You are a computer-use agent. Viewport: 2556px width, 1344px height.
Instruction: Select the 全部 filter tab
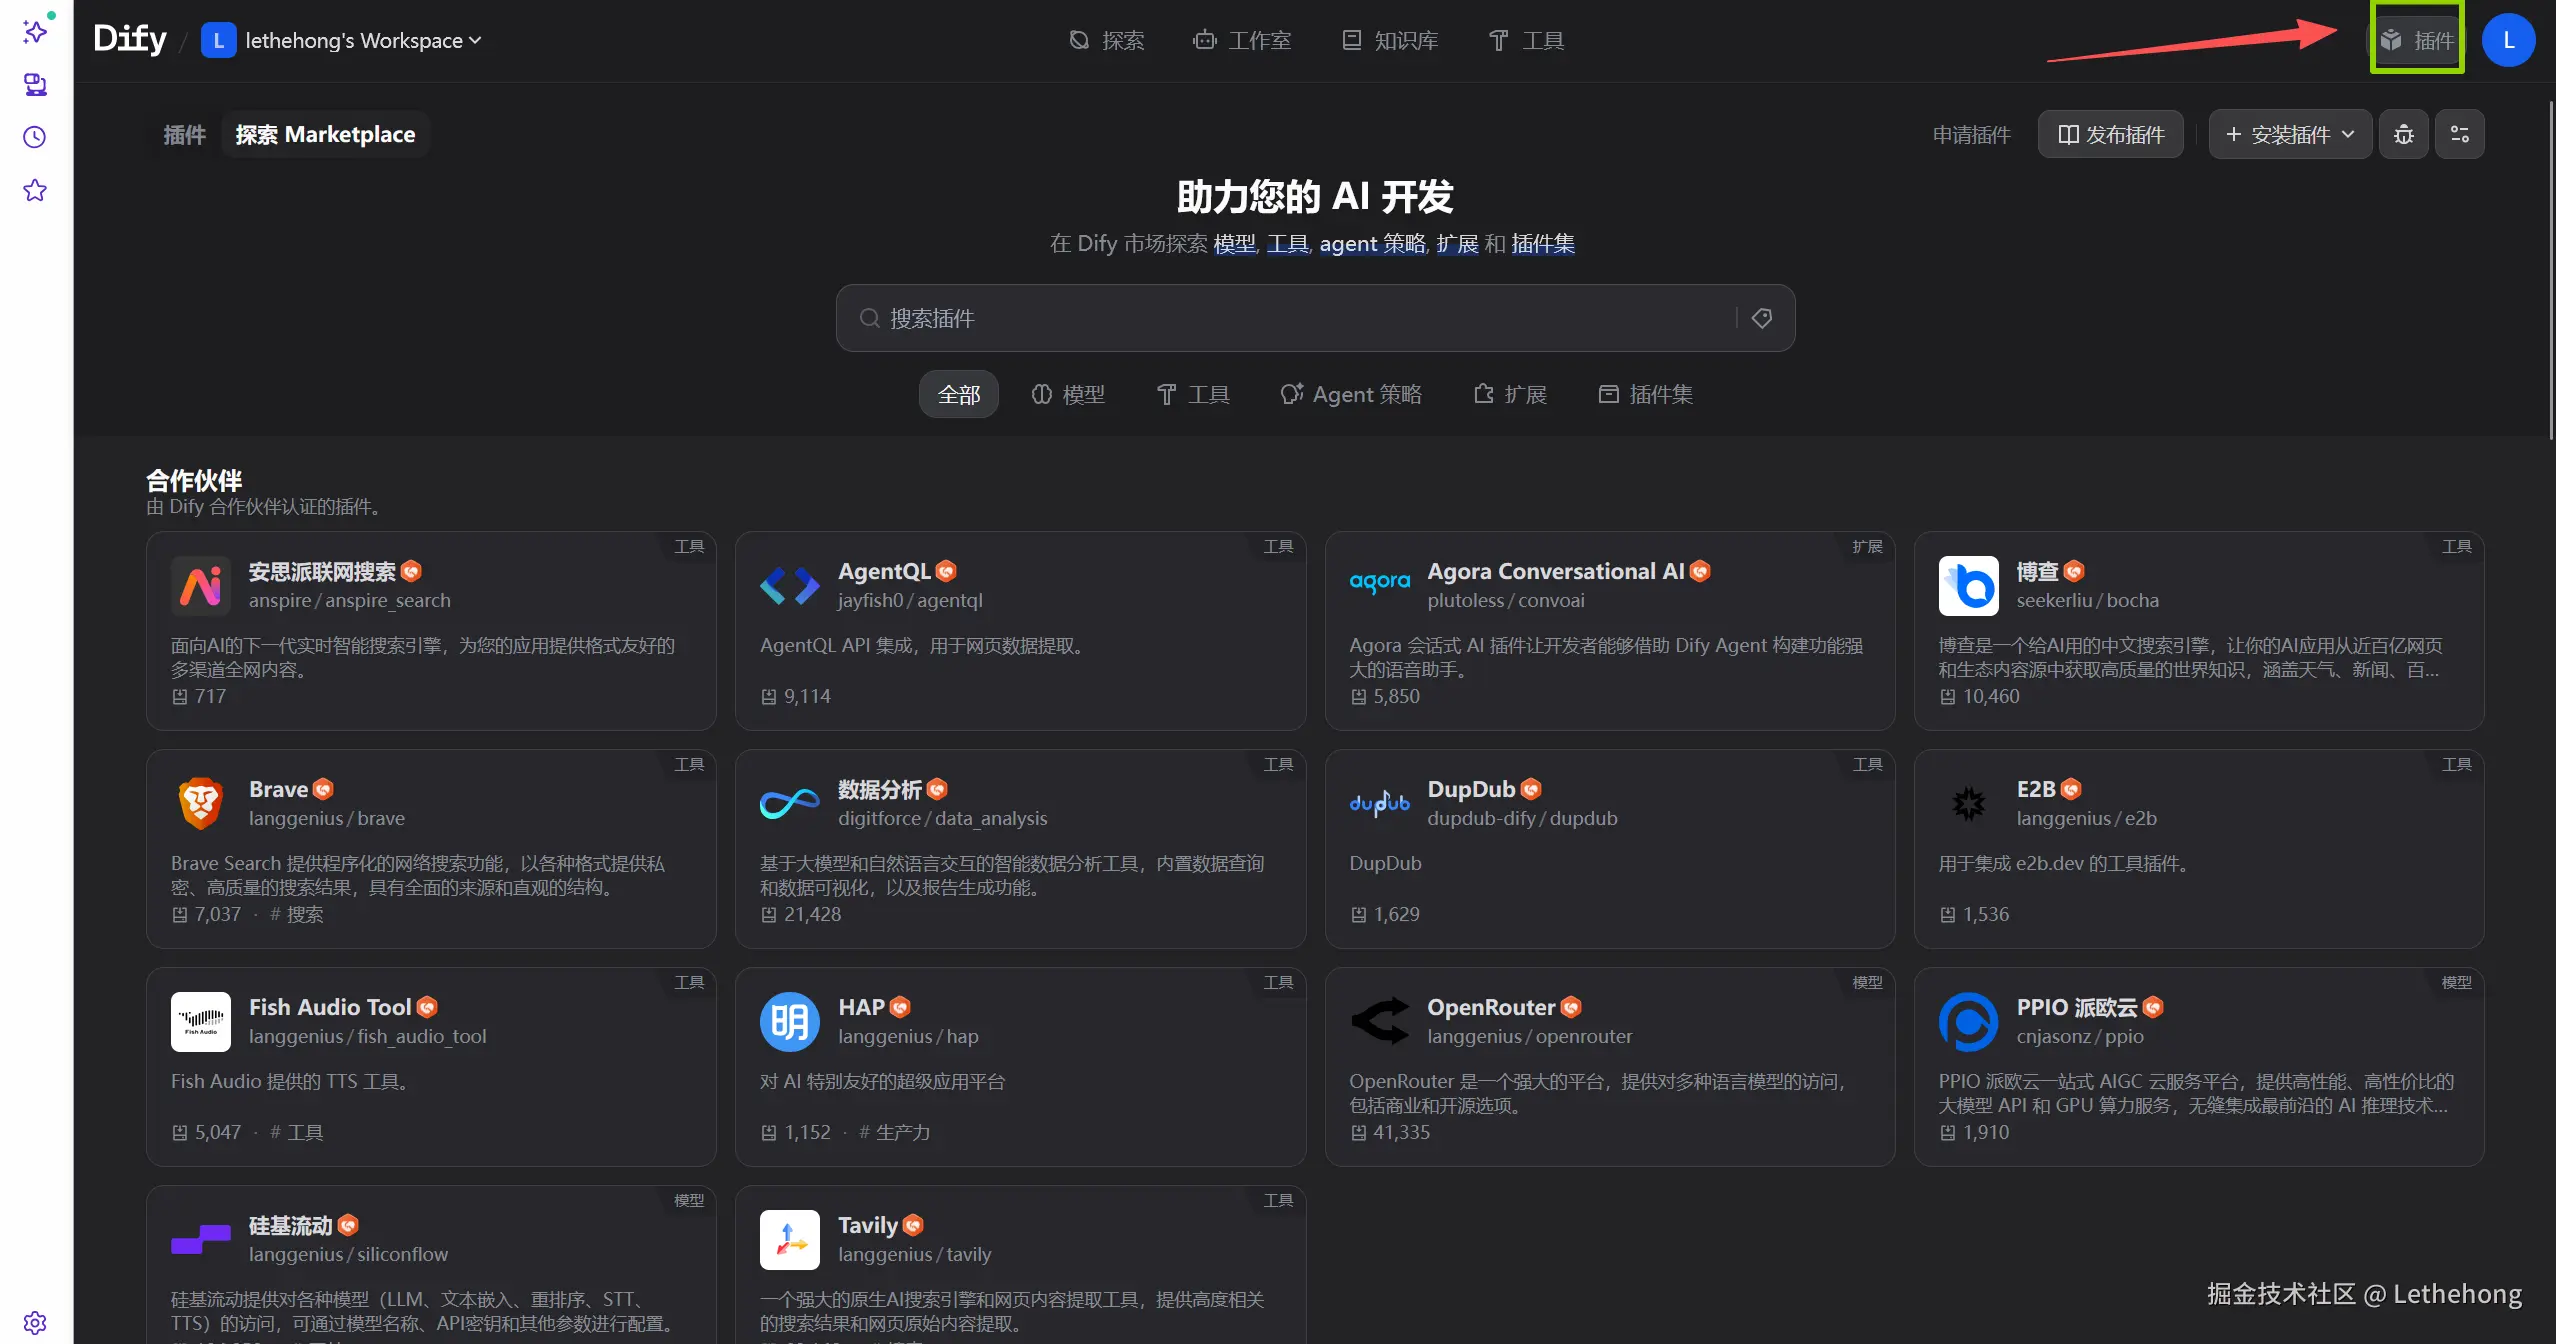(x=958, y=394)
